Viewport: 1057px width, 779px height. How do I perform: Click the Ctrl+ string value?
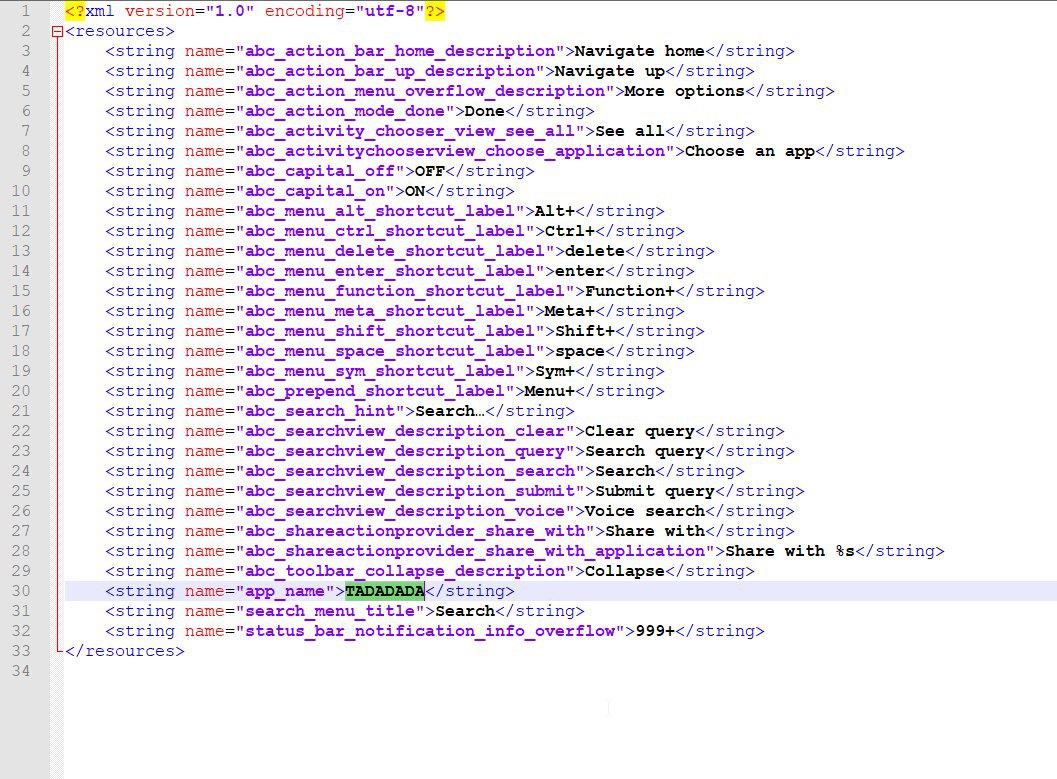pyautogui.click(x=570, y=231)
